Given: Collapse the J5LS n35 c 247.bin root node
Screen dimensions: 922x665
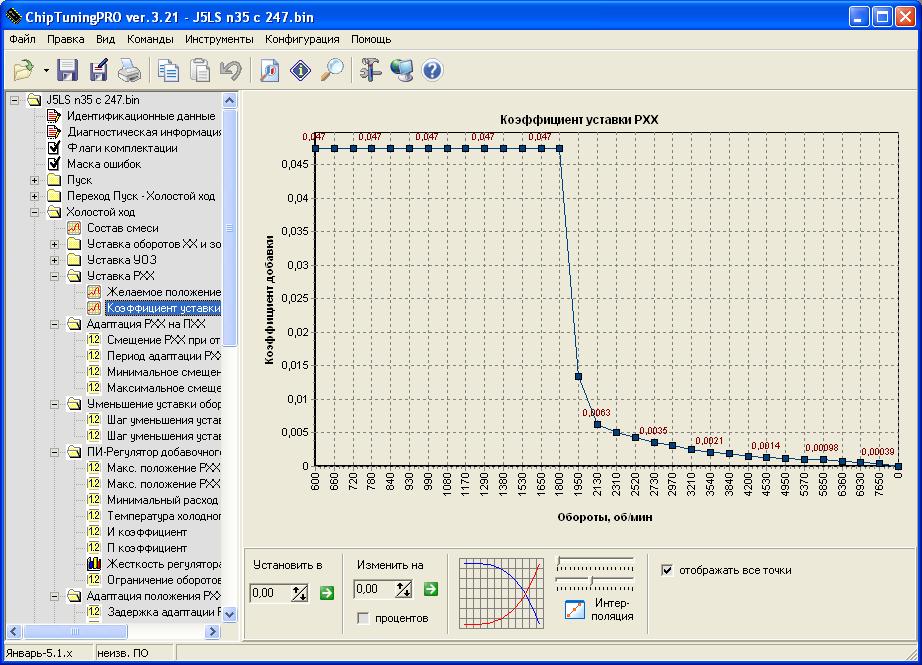Looking at the screenshot, I should point(15,100).
